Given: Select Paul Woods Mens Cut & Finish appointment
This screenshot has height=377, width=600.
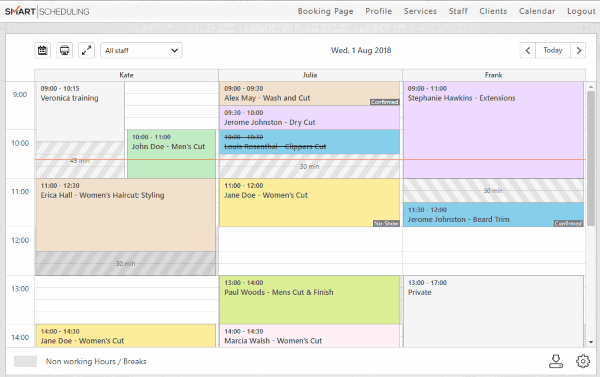Looking at the screenshot, I should pyautogui.click(x=309, y=300).
